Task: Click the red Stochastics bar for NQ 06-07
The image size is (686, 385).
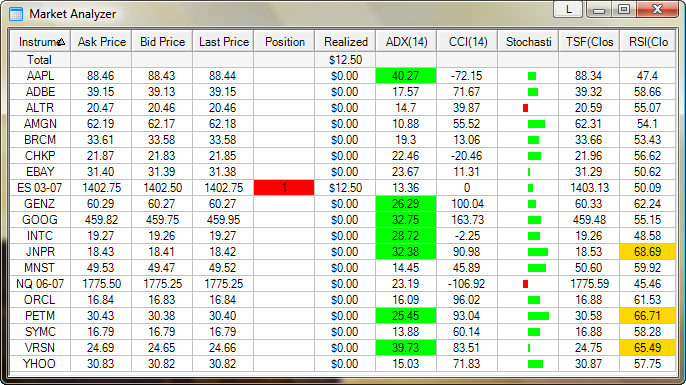Action: [525, 284]
